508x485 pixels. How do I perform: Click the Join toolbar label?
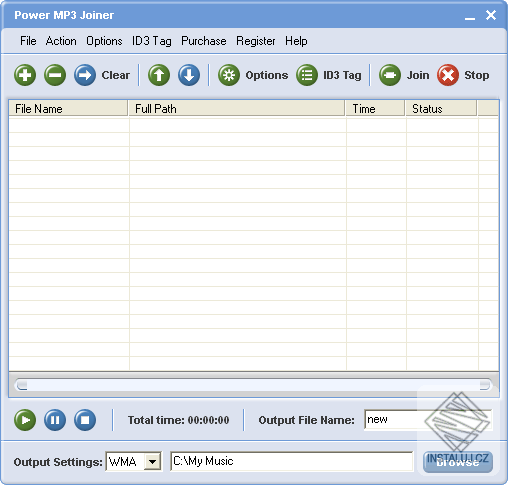click(x=418, y=75)
